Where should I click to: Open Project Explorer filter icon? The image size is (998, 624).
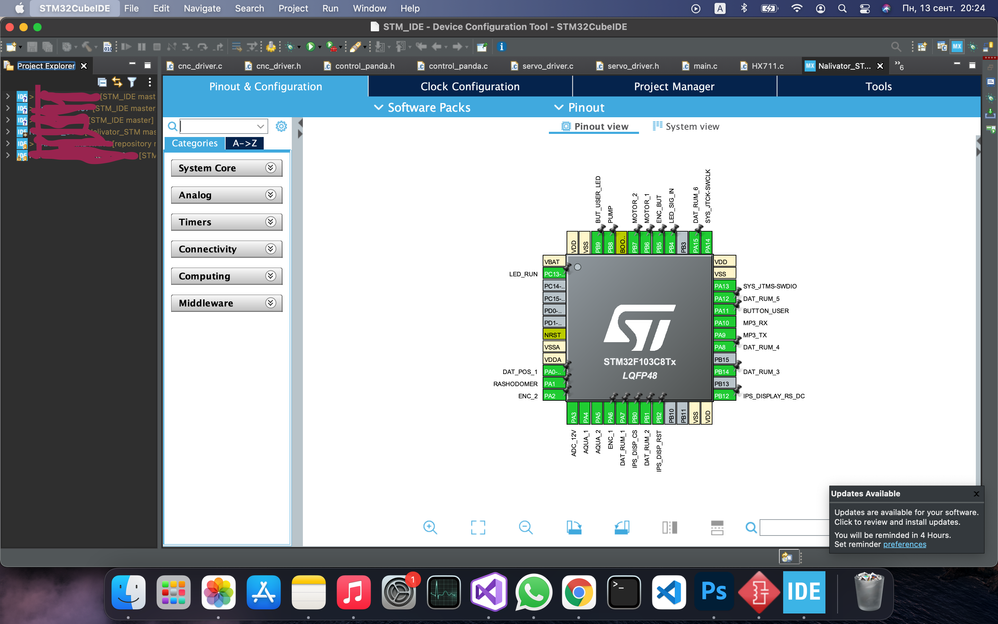[132, 82]
